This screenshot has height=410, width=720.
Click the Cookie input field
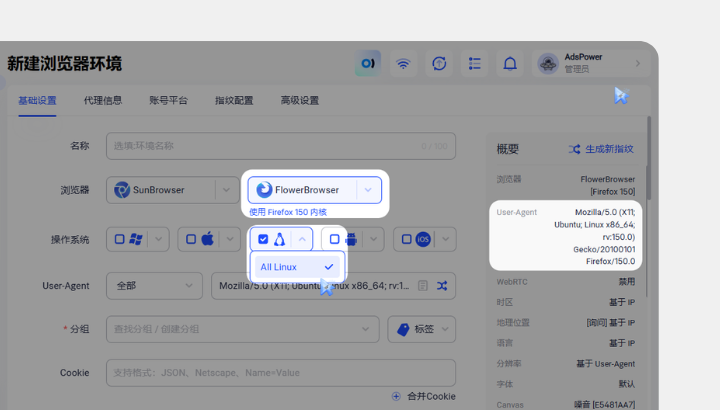click(281, 373)
